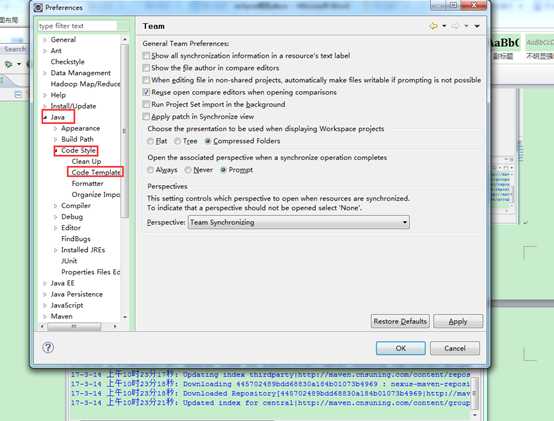Click the debug run icon in Eclipse toolbar
The height and width of the screenshot is (421, 554).
click(8, 65)
